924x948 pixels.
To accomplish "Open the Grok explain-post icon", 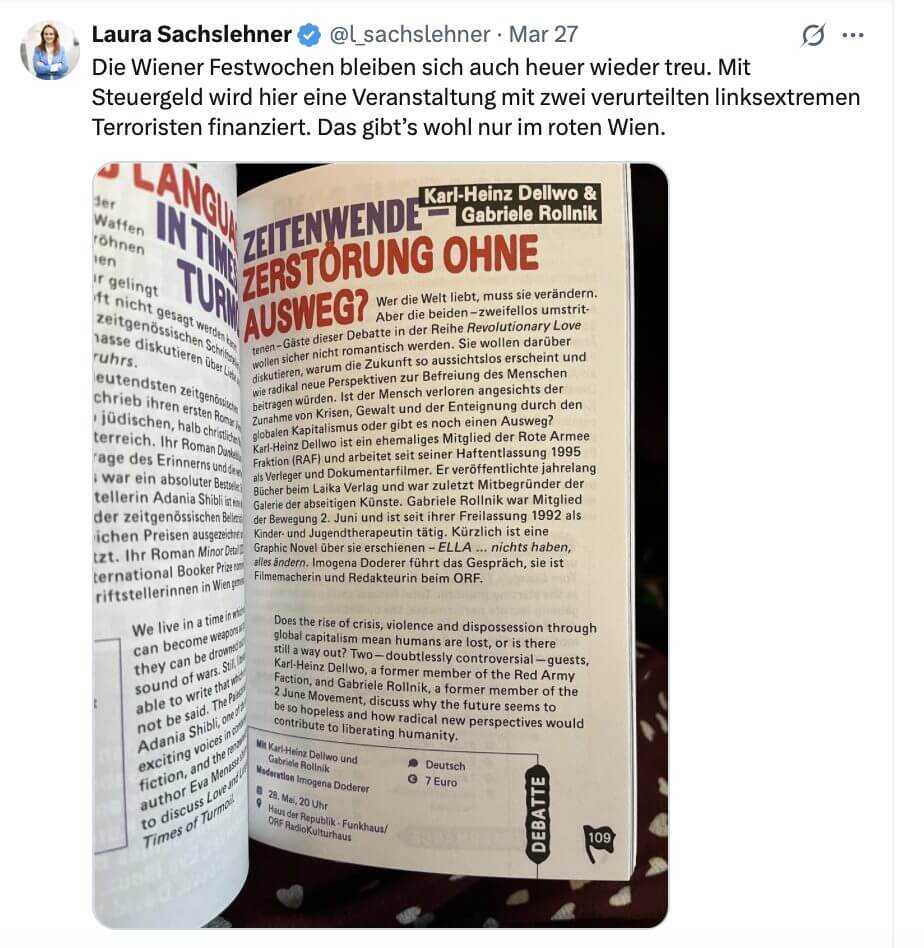I will coord(813,35).
